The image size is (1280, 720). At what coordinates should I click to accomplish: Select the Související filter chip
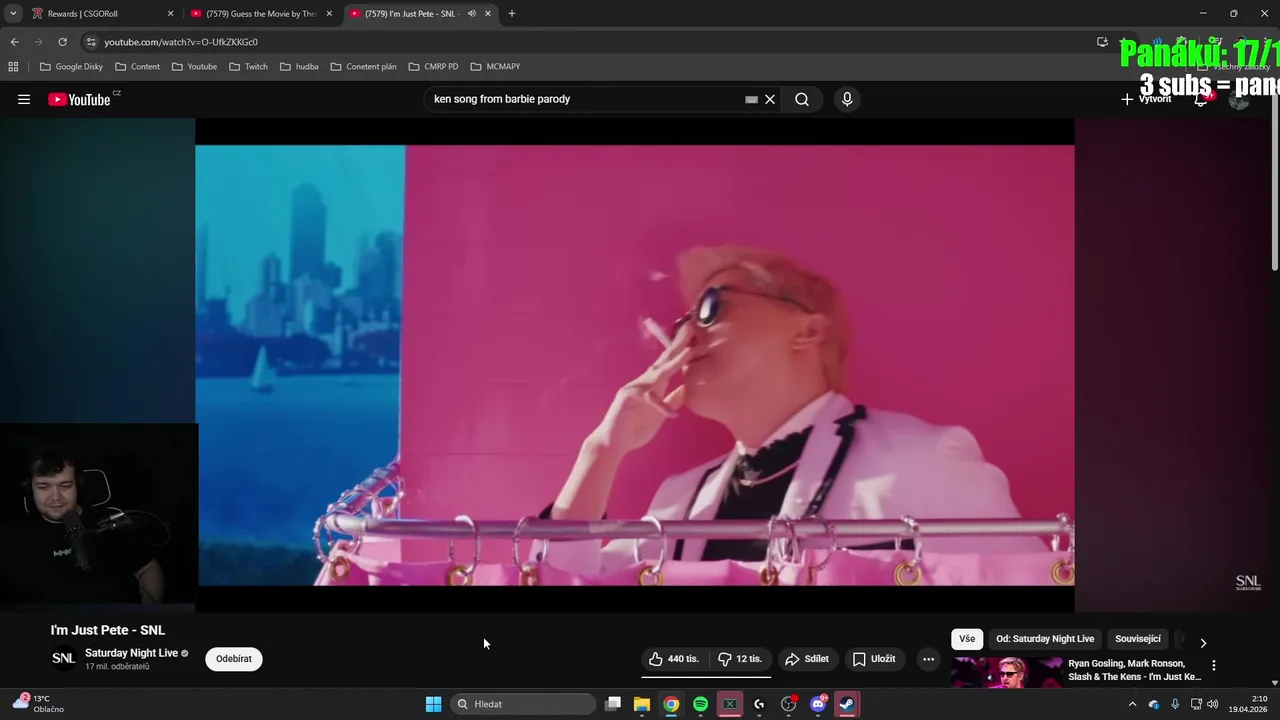click(1138, 639)
